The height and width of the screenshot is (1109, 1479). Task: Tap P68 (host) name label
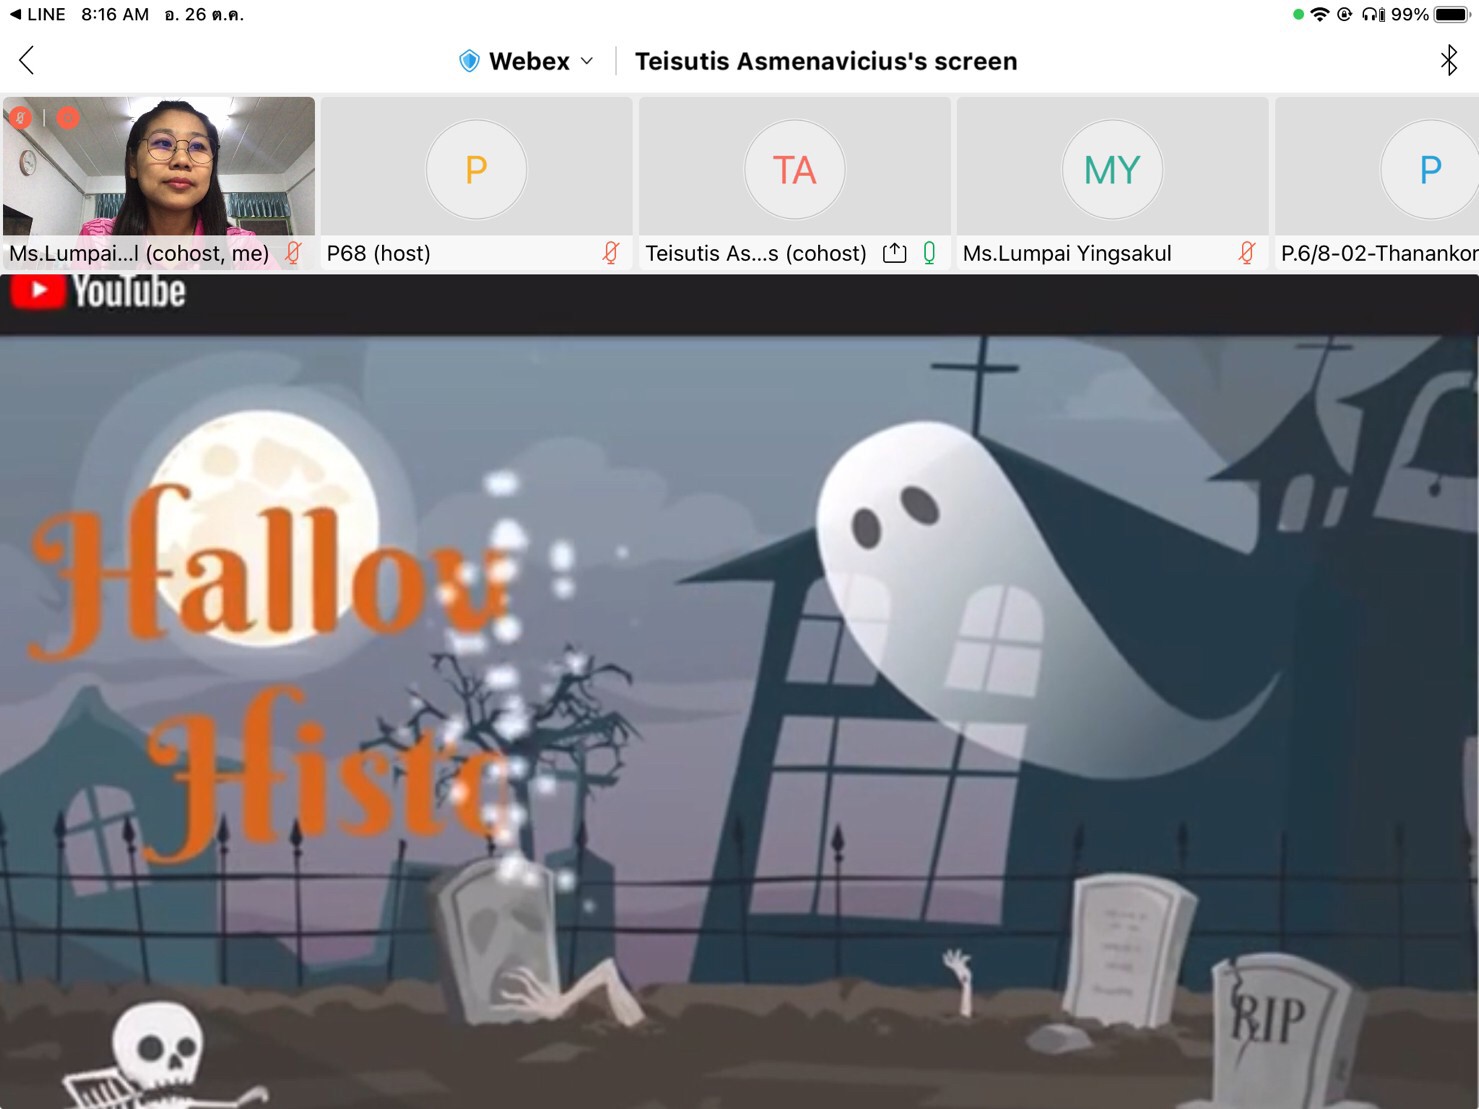(x=378, y=253)
